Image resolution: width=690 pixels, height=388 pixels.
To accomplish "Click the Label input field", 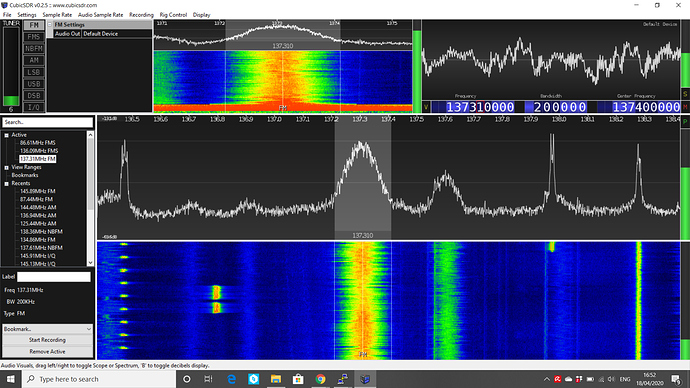I will point(54,277).
